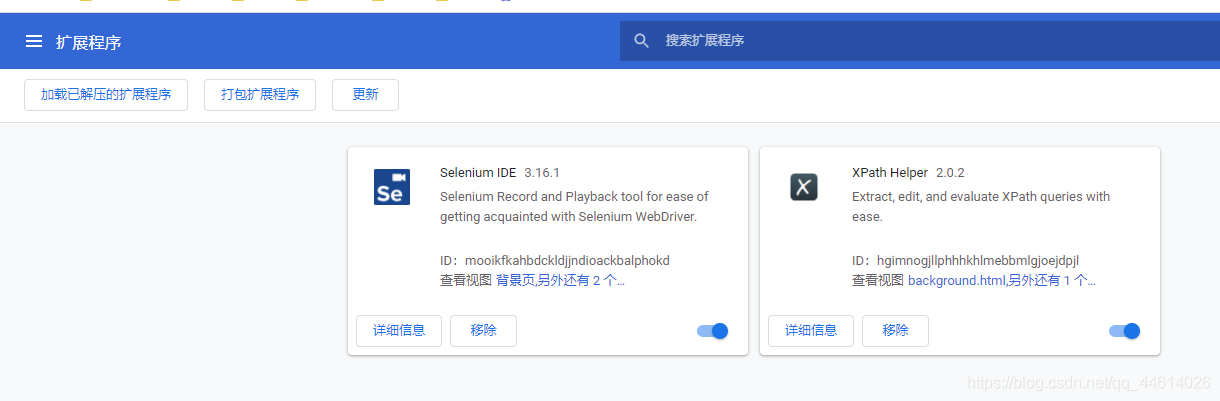Click the 更新 button

[x=365, y=95]
